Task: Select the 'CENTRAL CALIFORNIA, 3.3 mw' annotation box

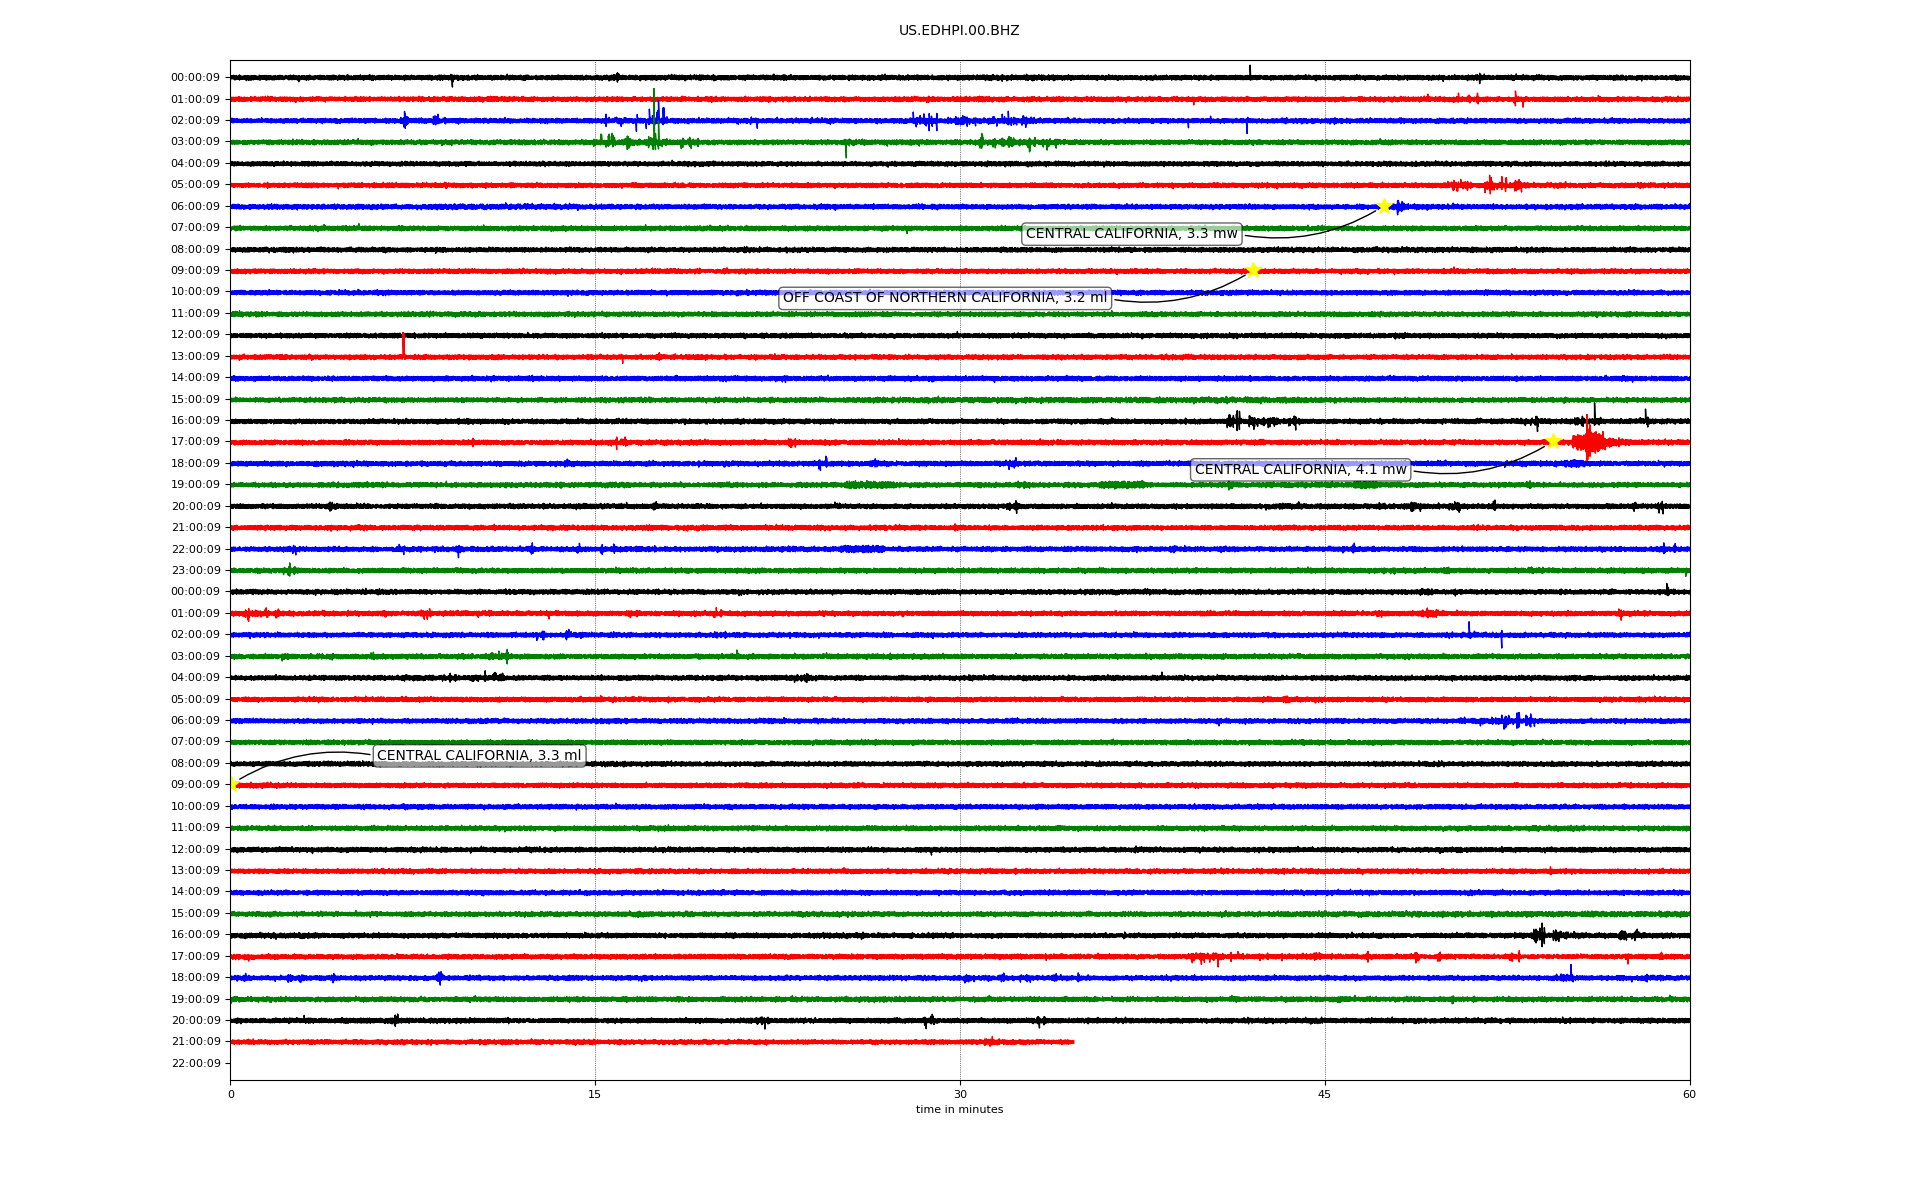Action: pyautogui.click(x=1131, y=234)
